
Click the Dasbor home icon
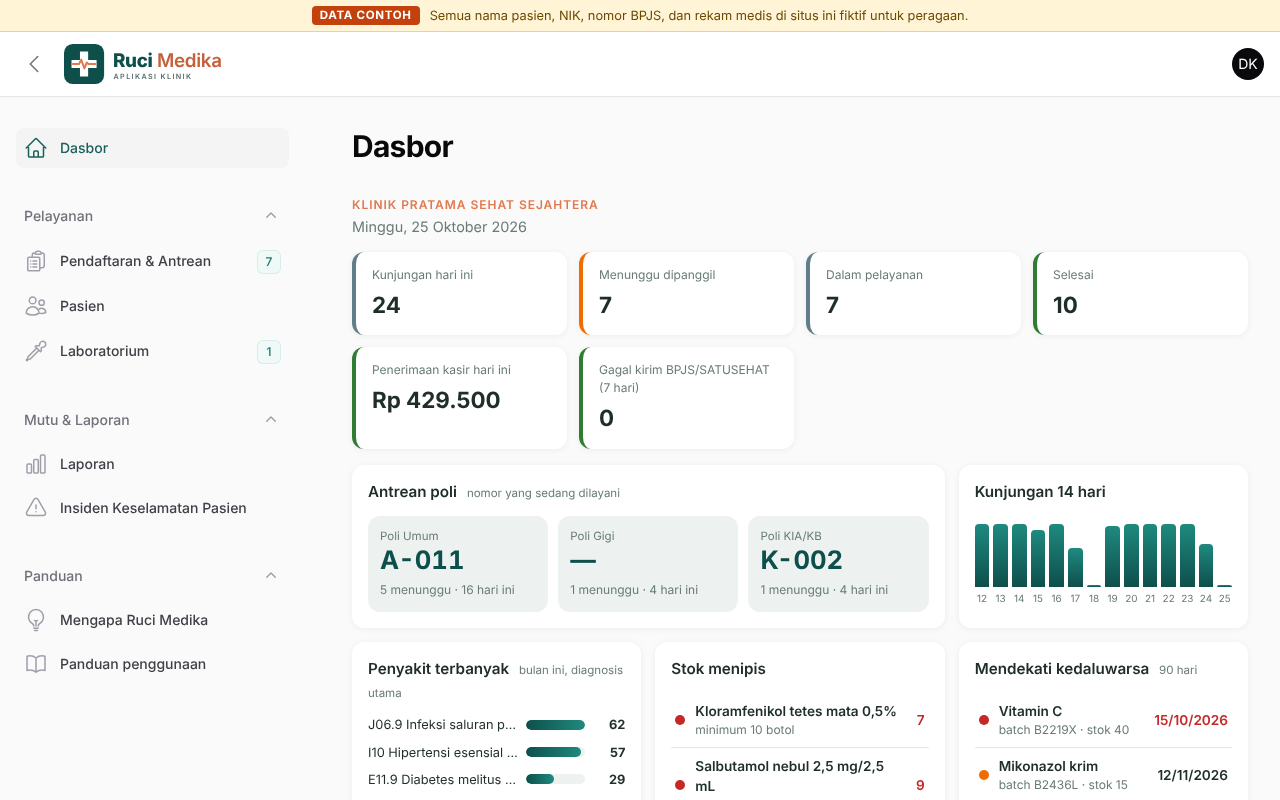pos(36,148)
